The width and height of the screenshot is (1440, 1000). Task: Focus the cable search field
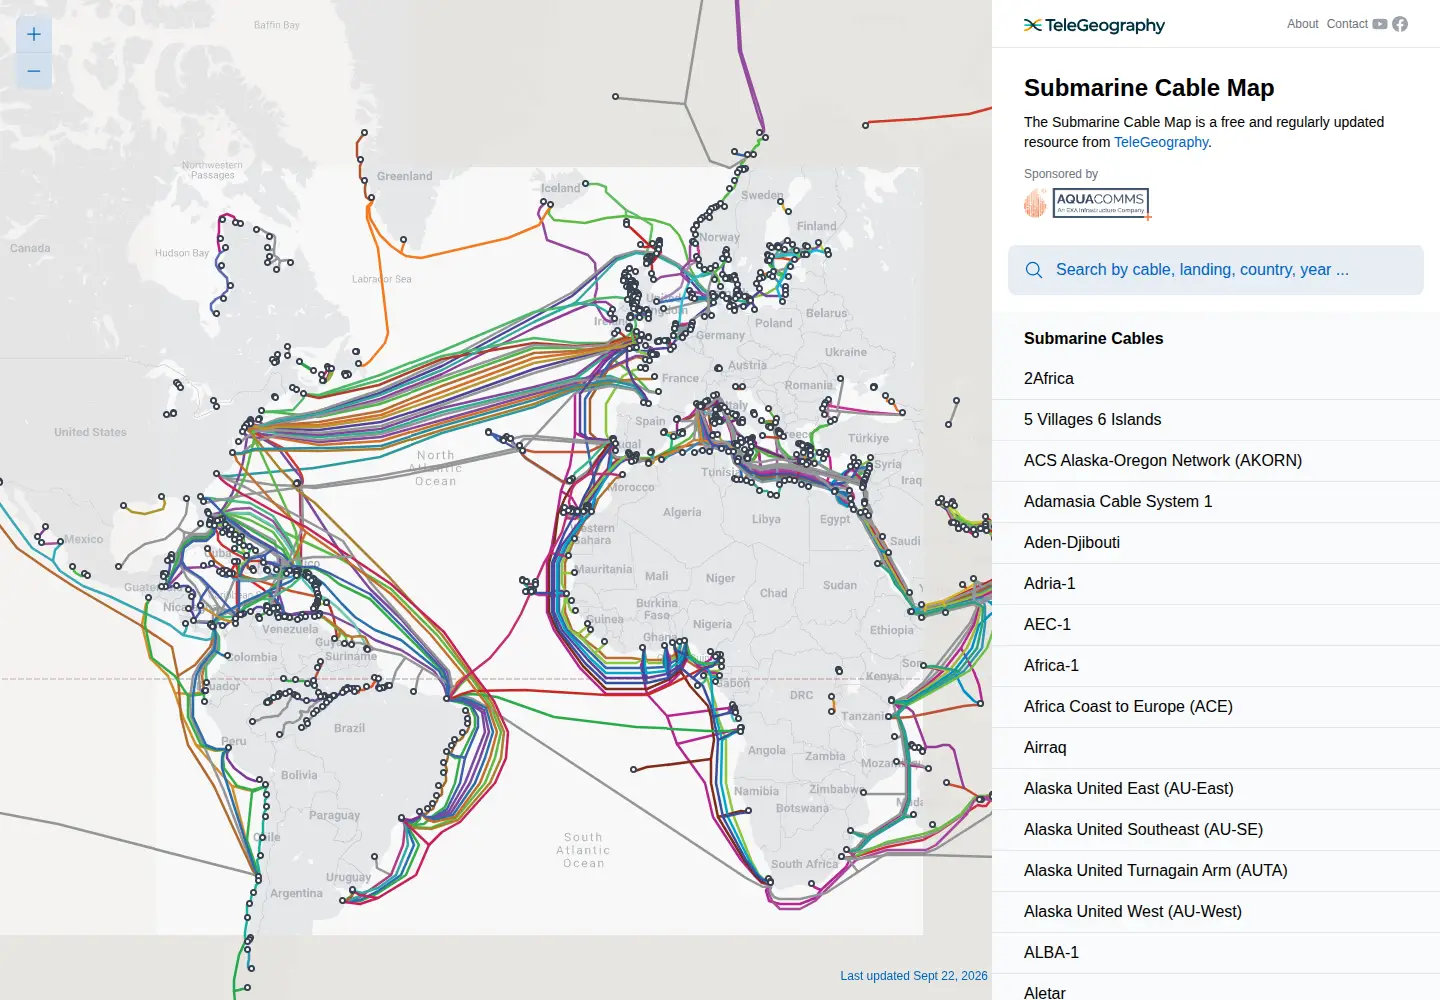coord(1216,270)
